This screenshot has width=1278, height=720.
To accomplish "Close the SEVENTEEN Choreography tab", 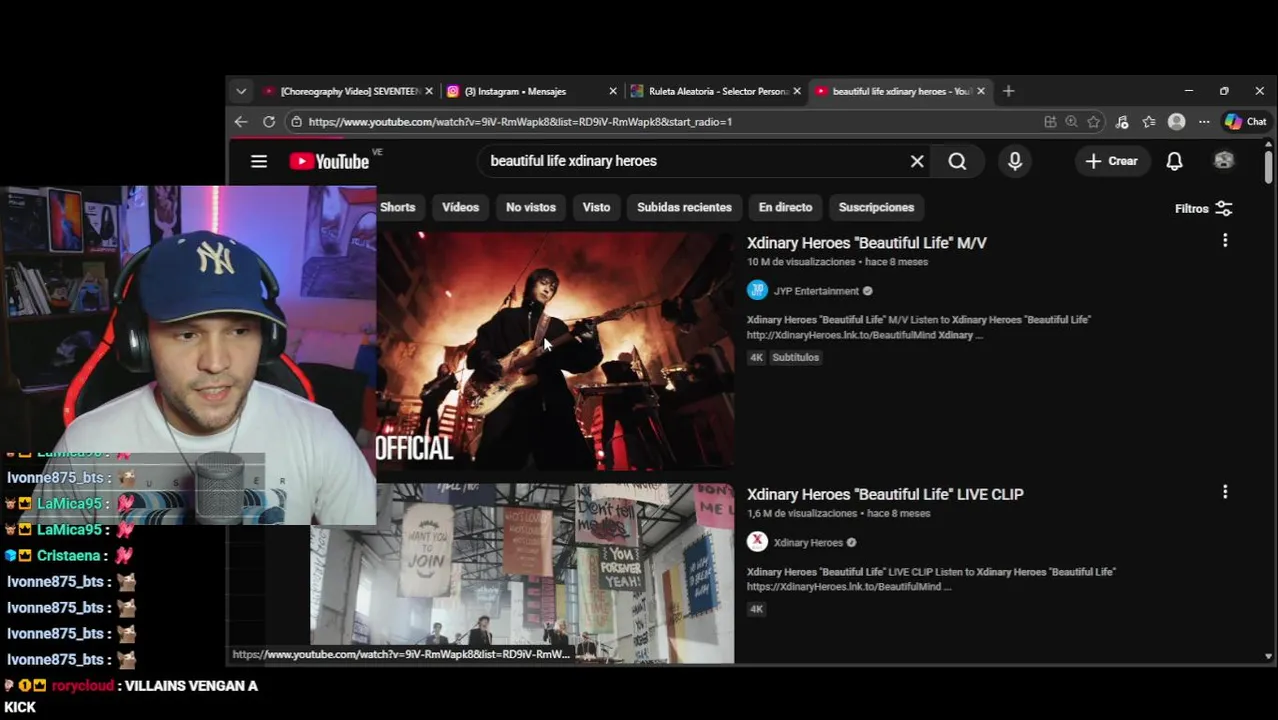I will pyautogui.click(x=429, y=91).
